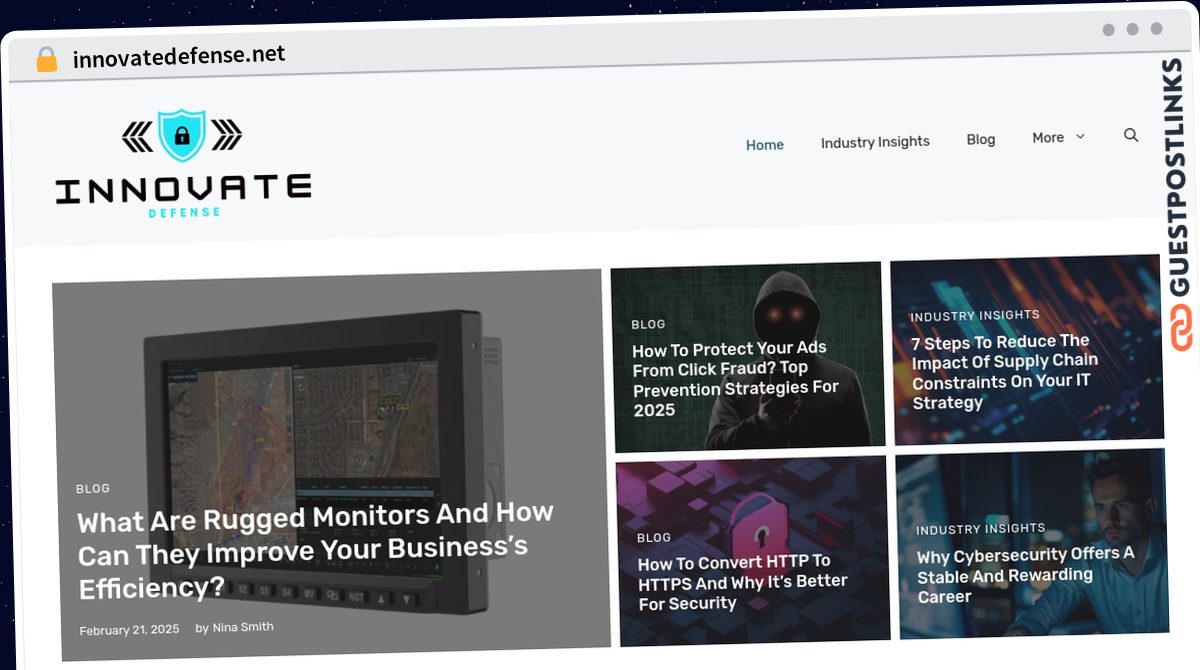This screenshot has width=1200, height=670.
Task: Click the hooded hacker thumbnail image
Action: [747, 355]
